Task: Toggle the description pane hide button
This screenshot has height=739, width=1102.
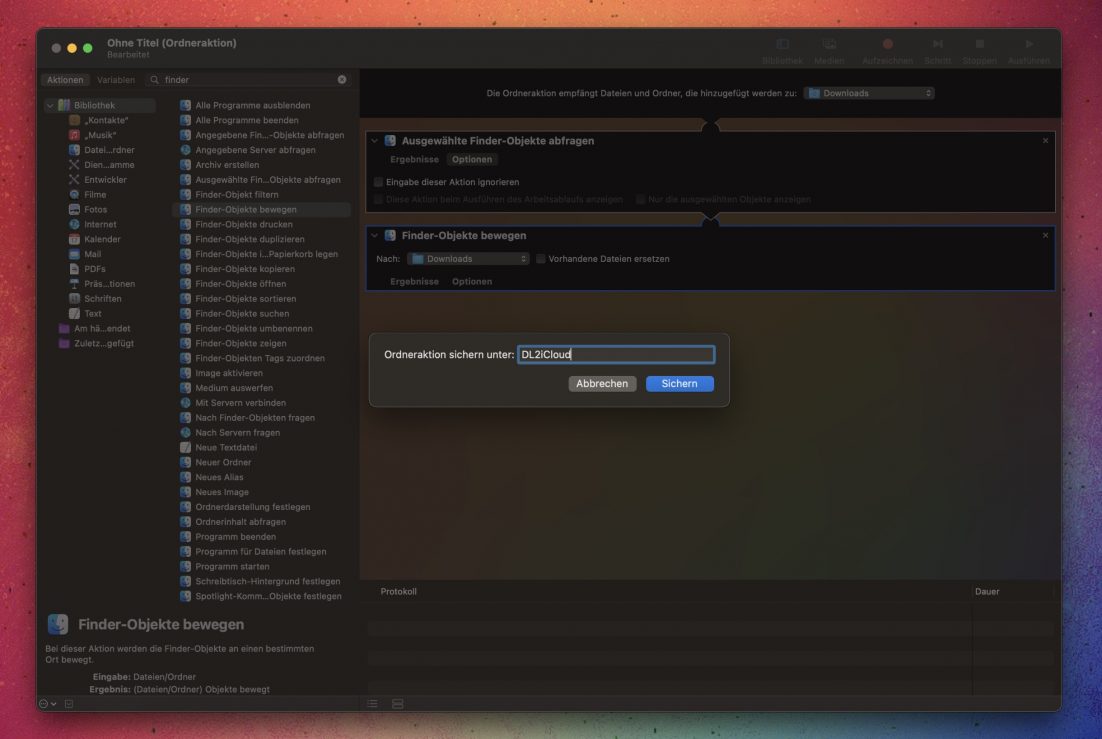Action: click(69, 703)
